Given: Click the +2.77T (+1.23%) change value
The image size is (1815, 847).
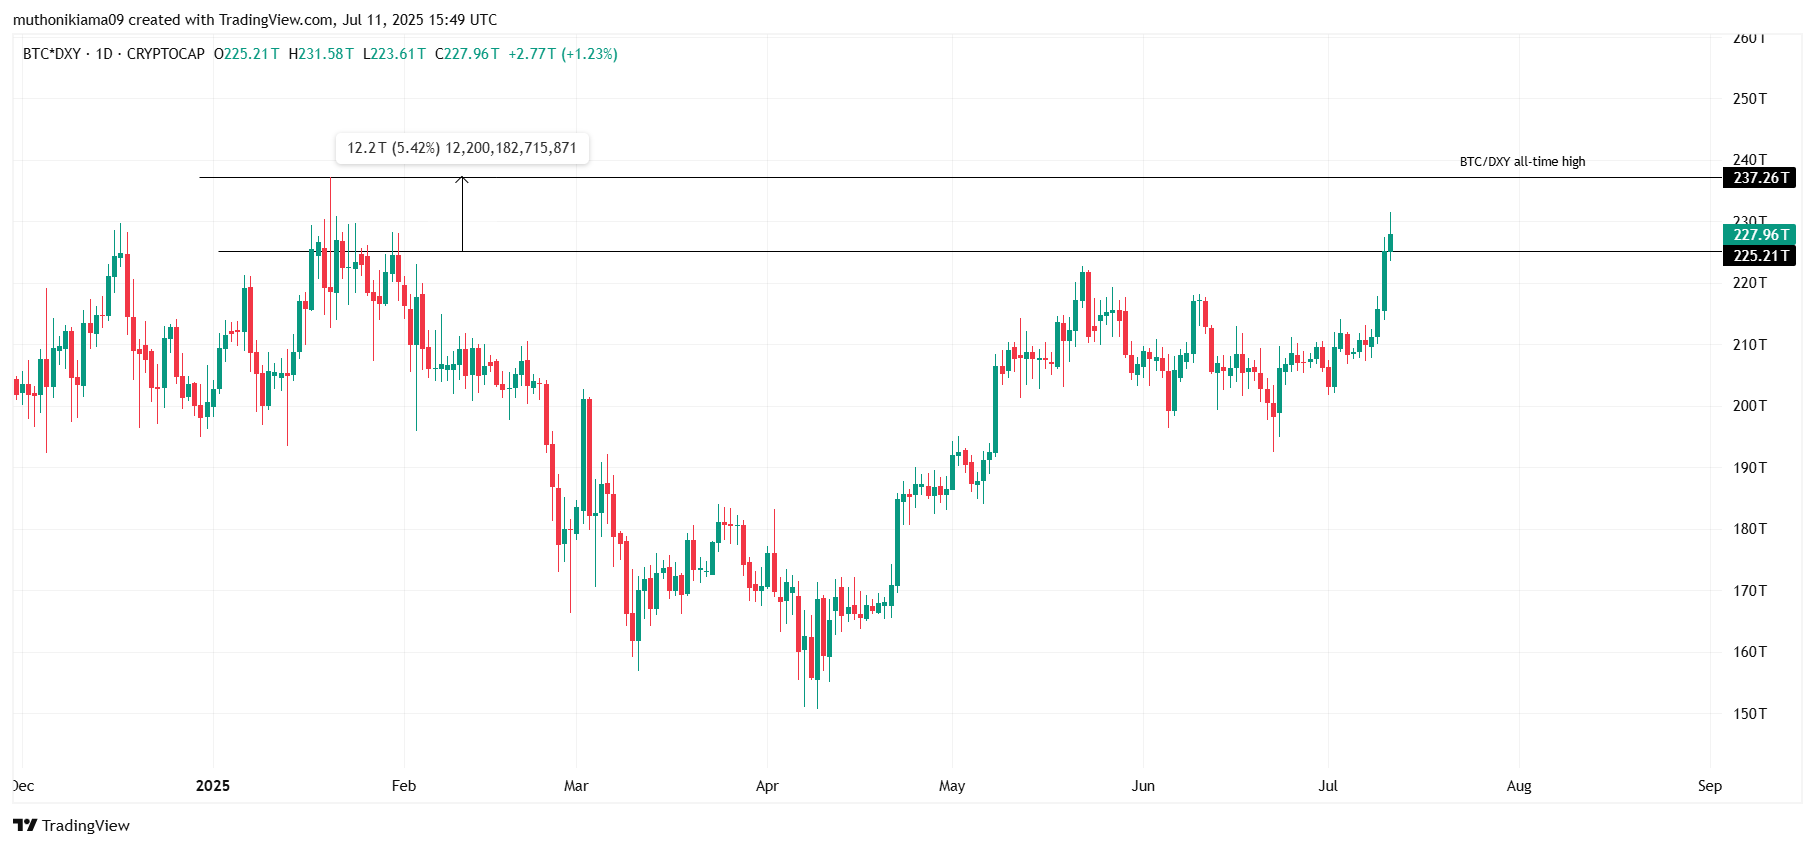Looking at the screenshot, I should click(563, 54).
